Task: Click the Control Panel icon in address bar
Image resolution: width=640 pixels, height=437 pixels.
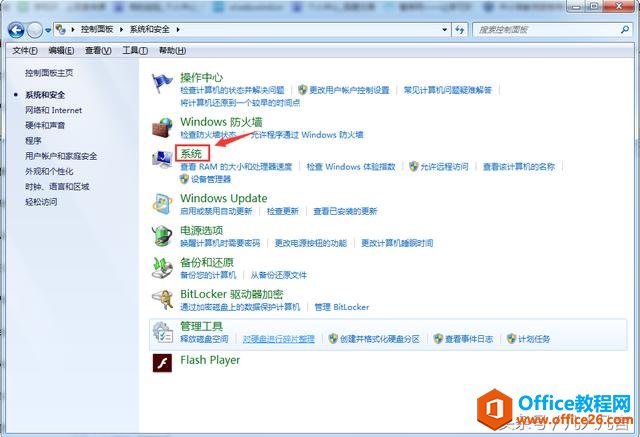Action: click(60, 29)
